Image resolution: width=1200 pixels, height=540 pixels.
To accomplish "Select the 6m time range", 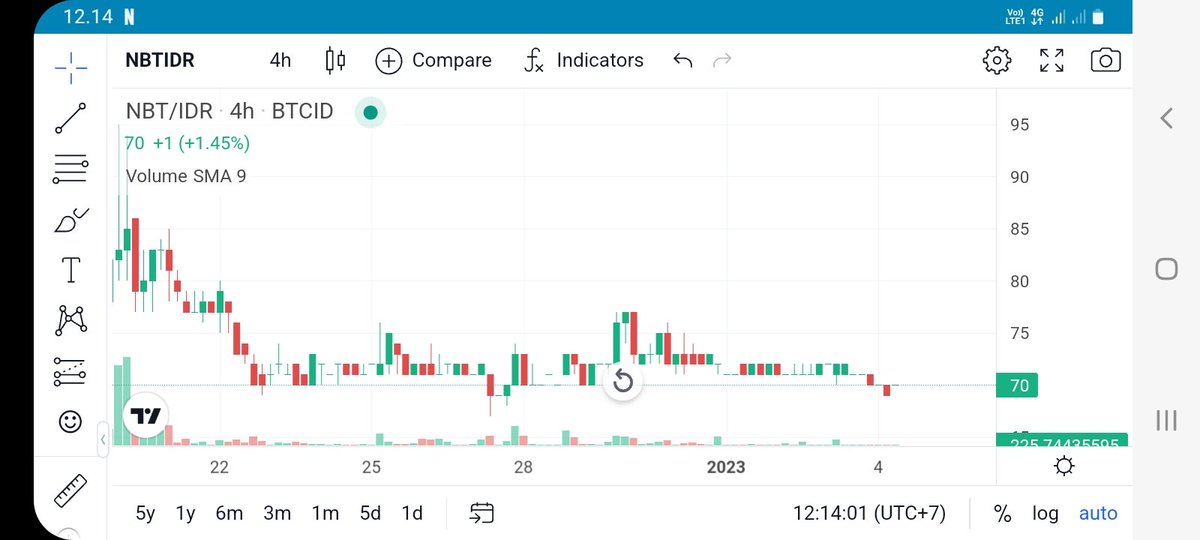I will pos(229,513).
